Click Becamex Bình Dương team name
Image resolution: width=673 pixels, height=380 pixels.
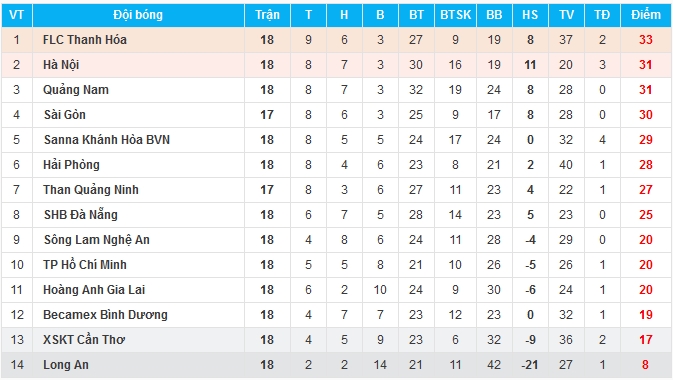click(x=105, y=314)
